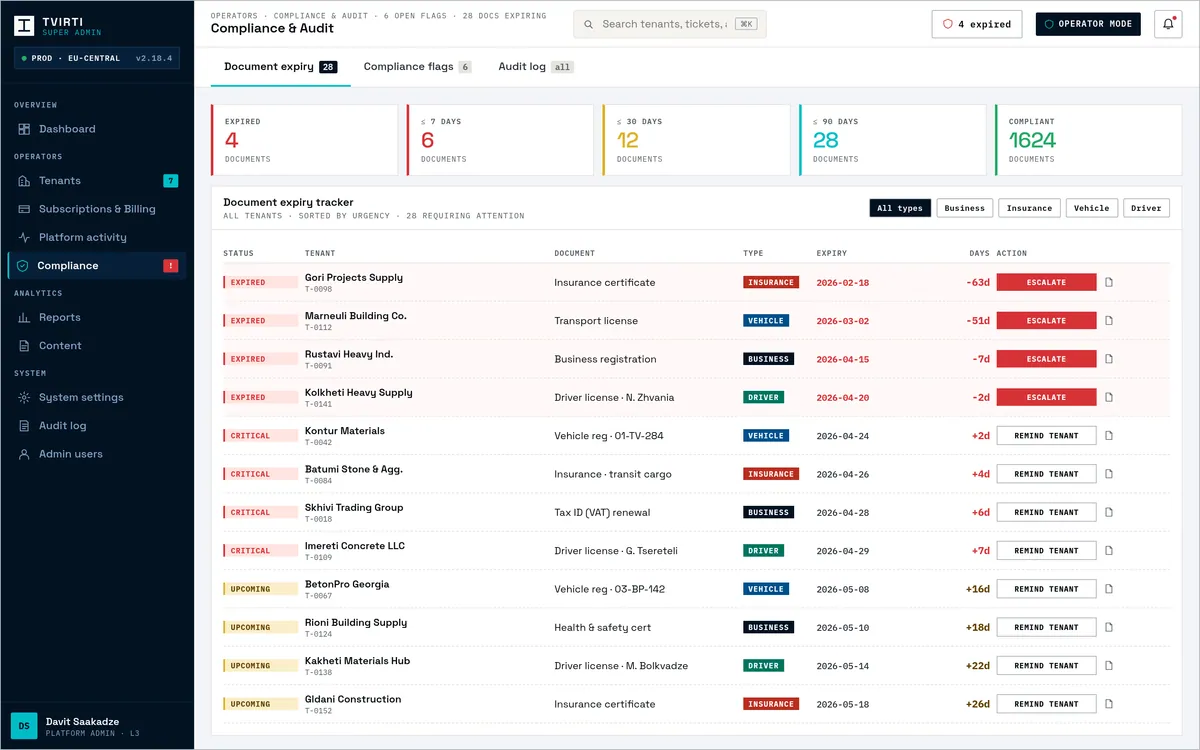
Task: Open document icon for Marneuli Building Co.
Action: 1109,321
